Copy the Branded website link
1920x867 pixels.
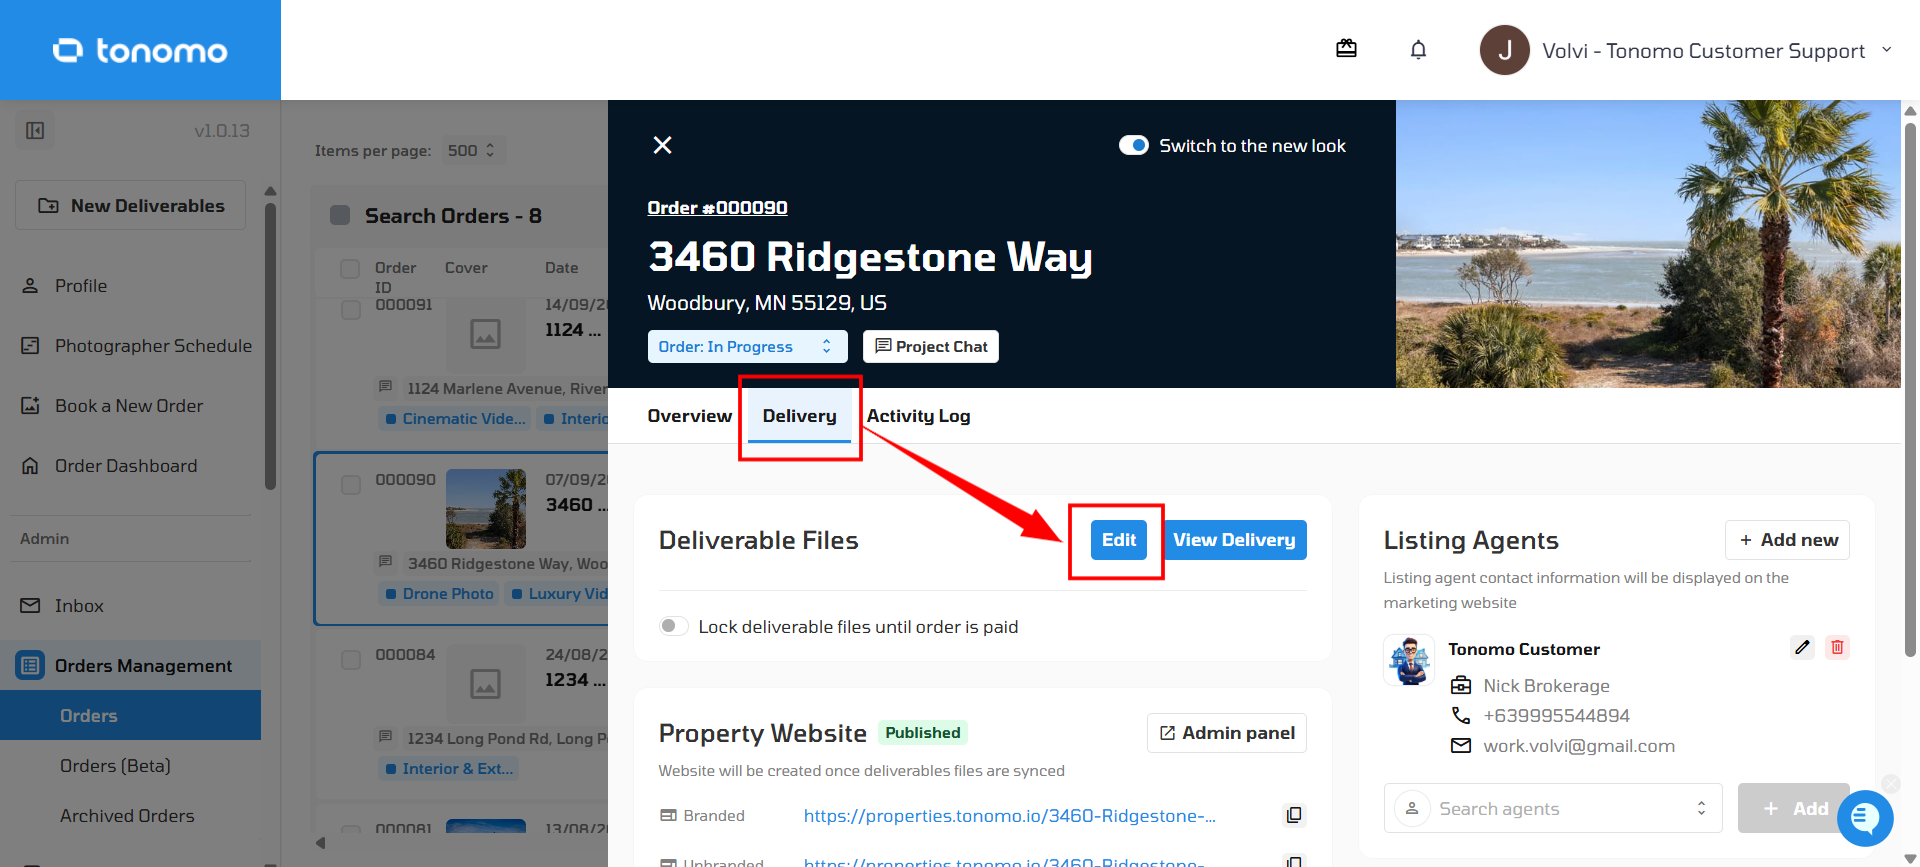point(1294,815)
